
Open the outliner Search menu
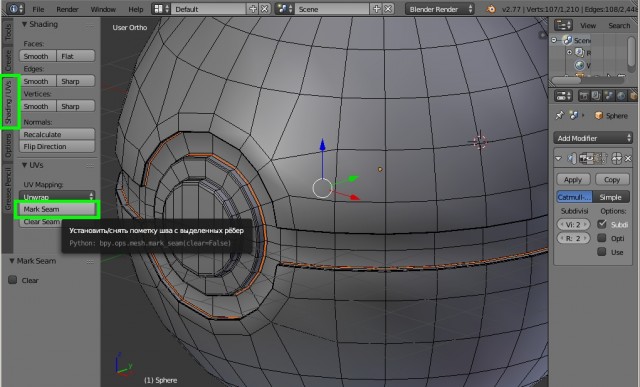(619, 26)
